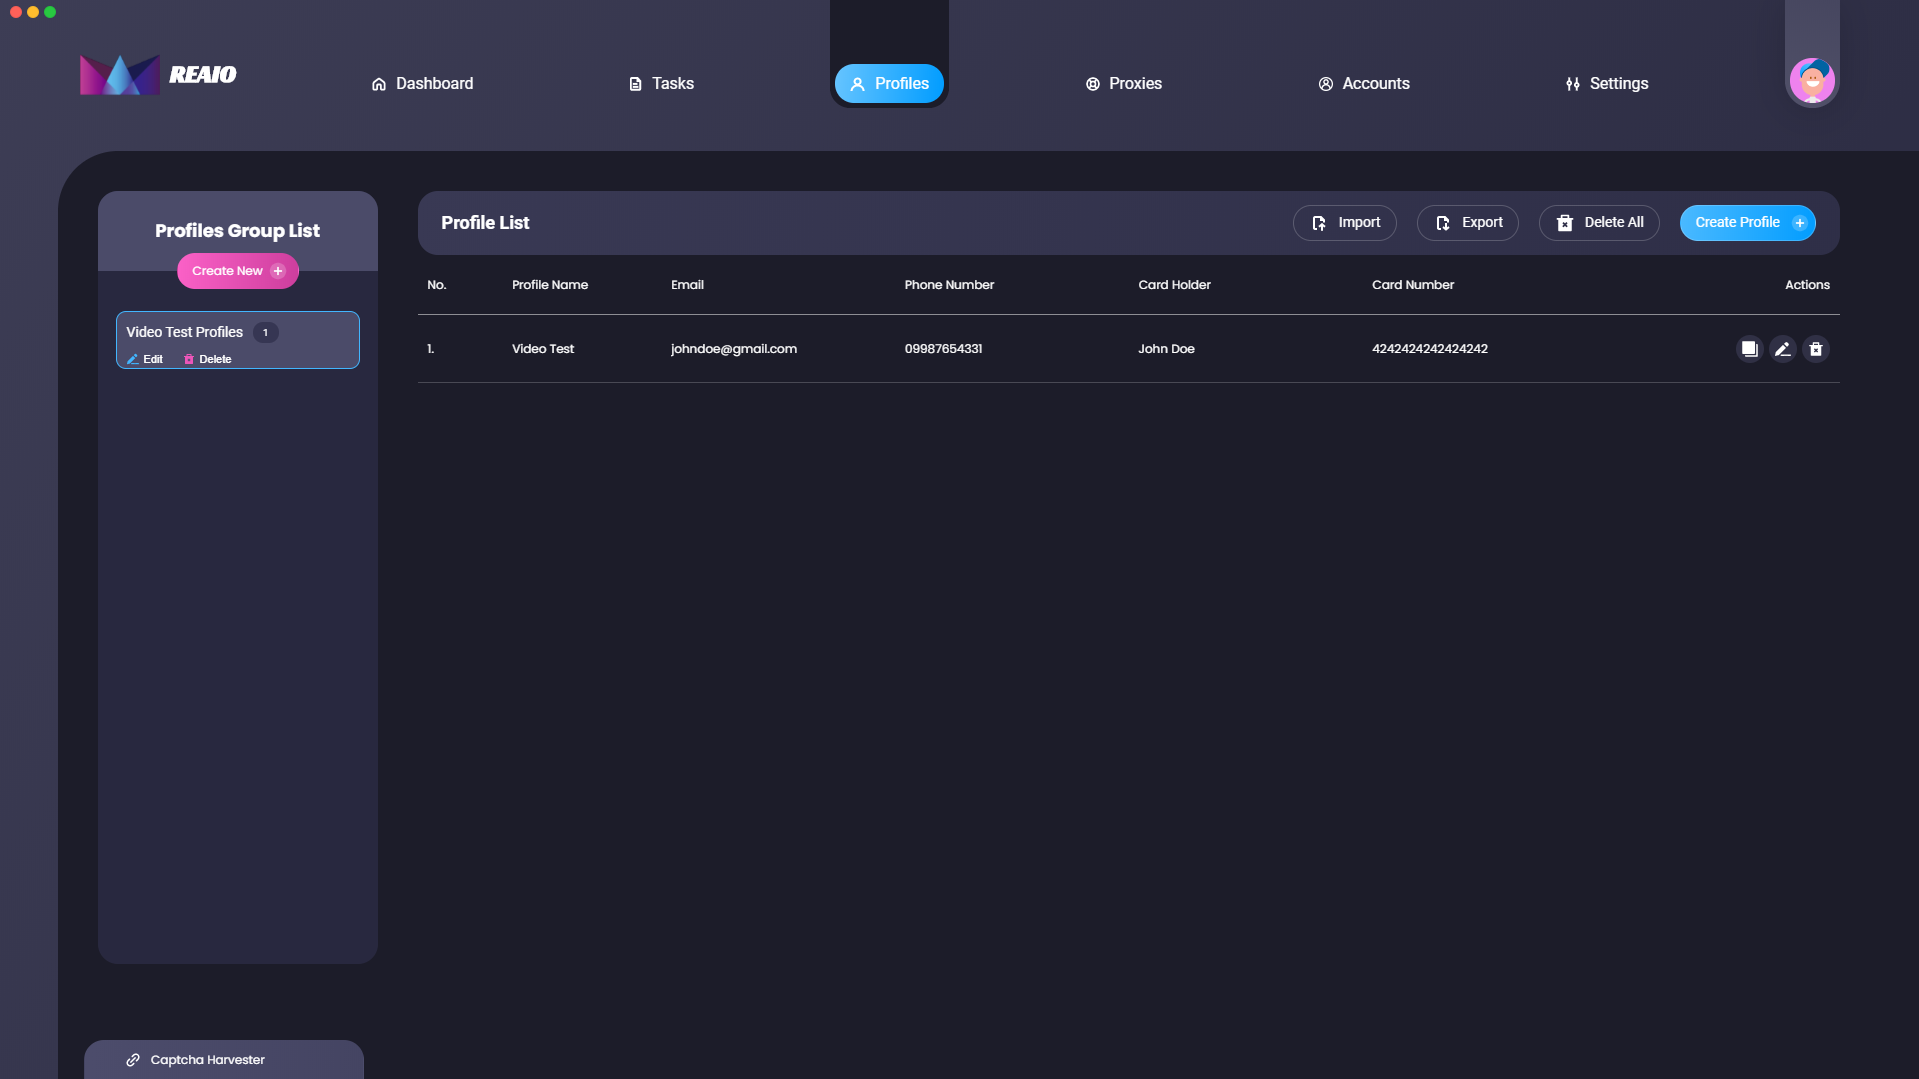Edit the Video Test Profiles group
The height and width of the screenshot is (1079, 1919).
pos(145,359)
